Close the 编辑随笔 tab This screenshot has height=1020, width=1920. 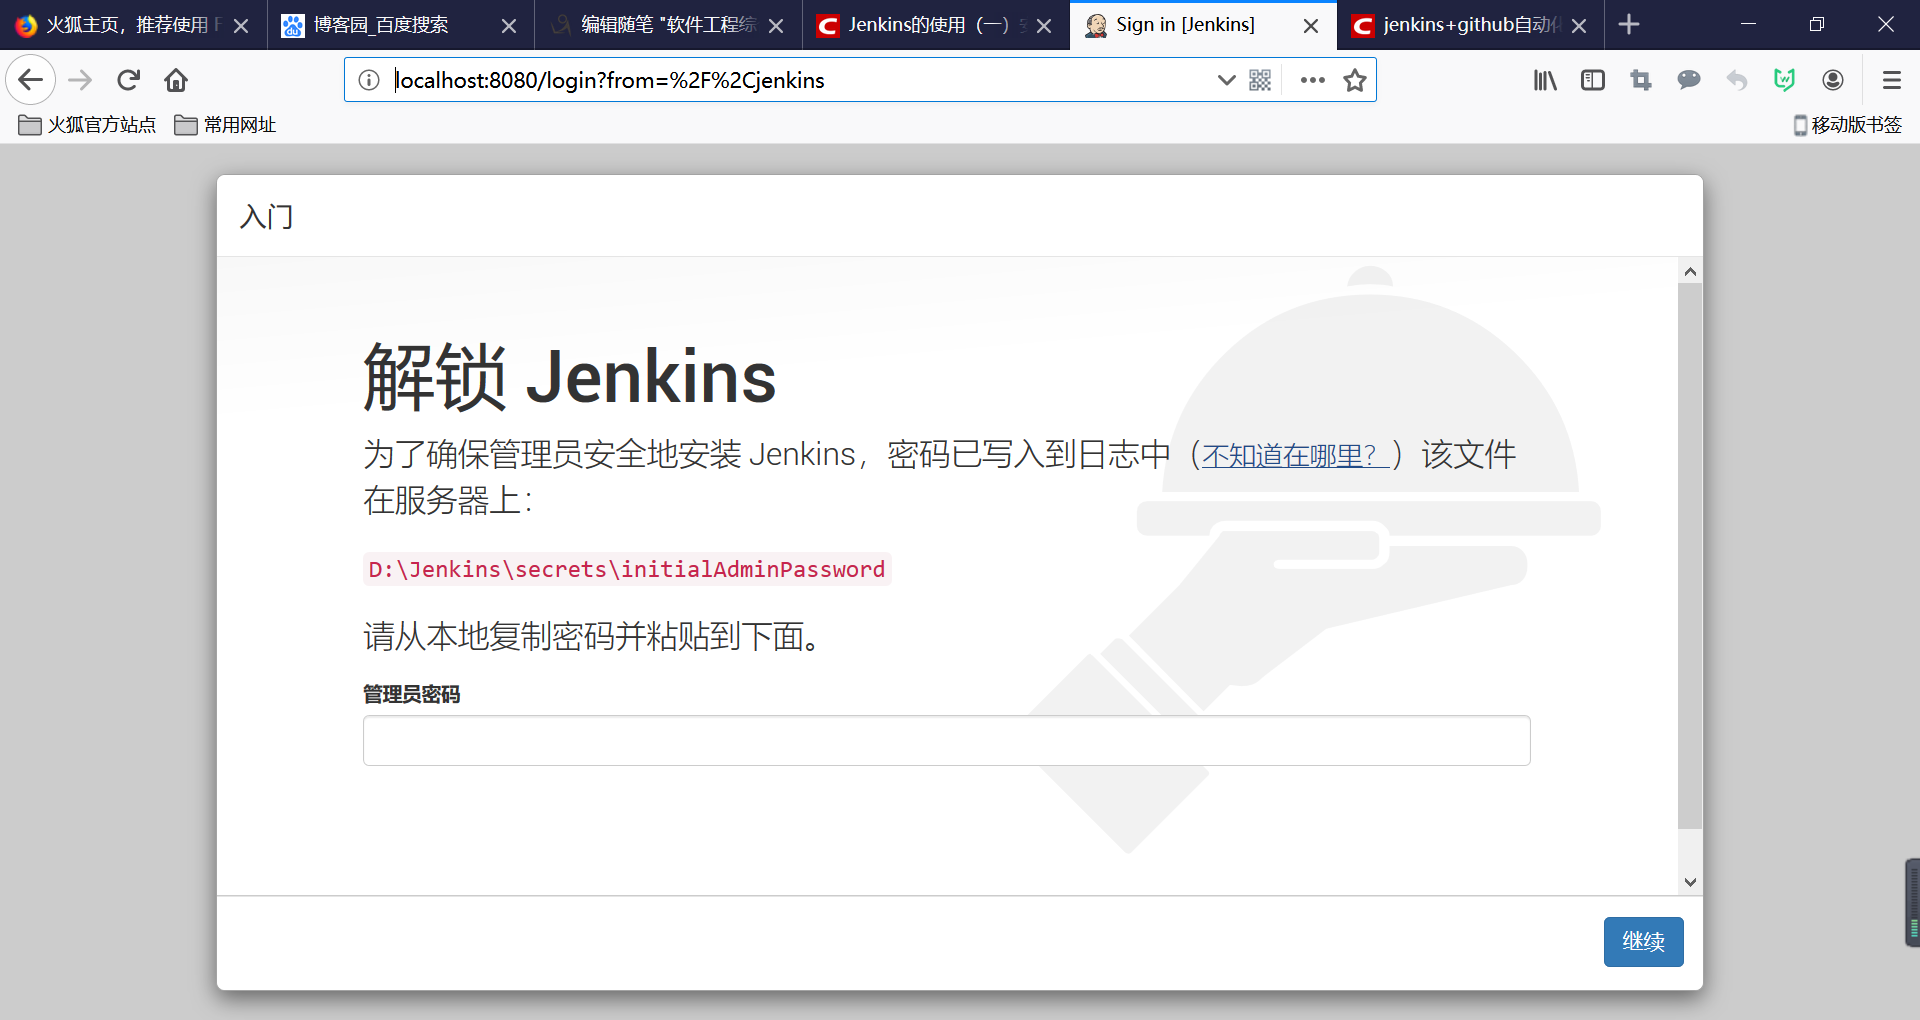pos(776,26)
